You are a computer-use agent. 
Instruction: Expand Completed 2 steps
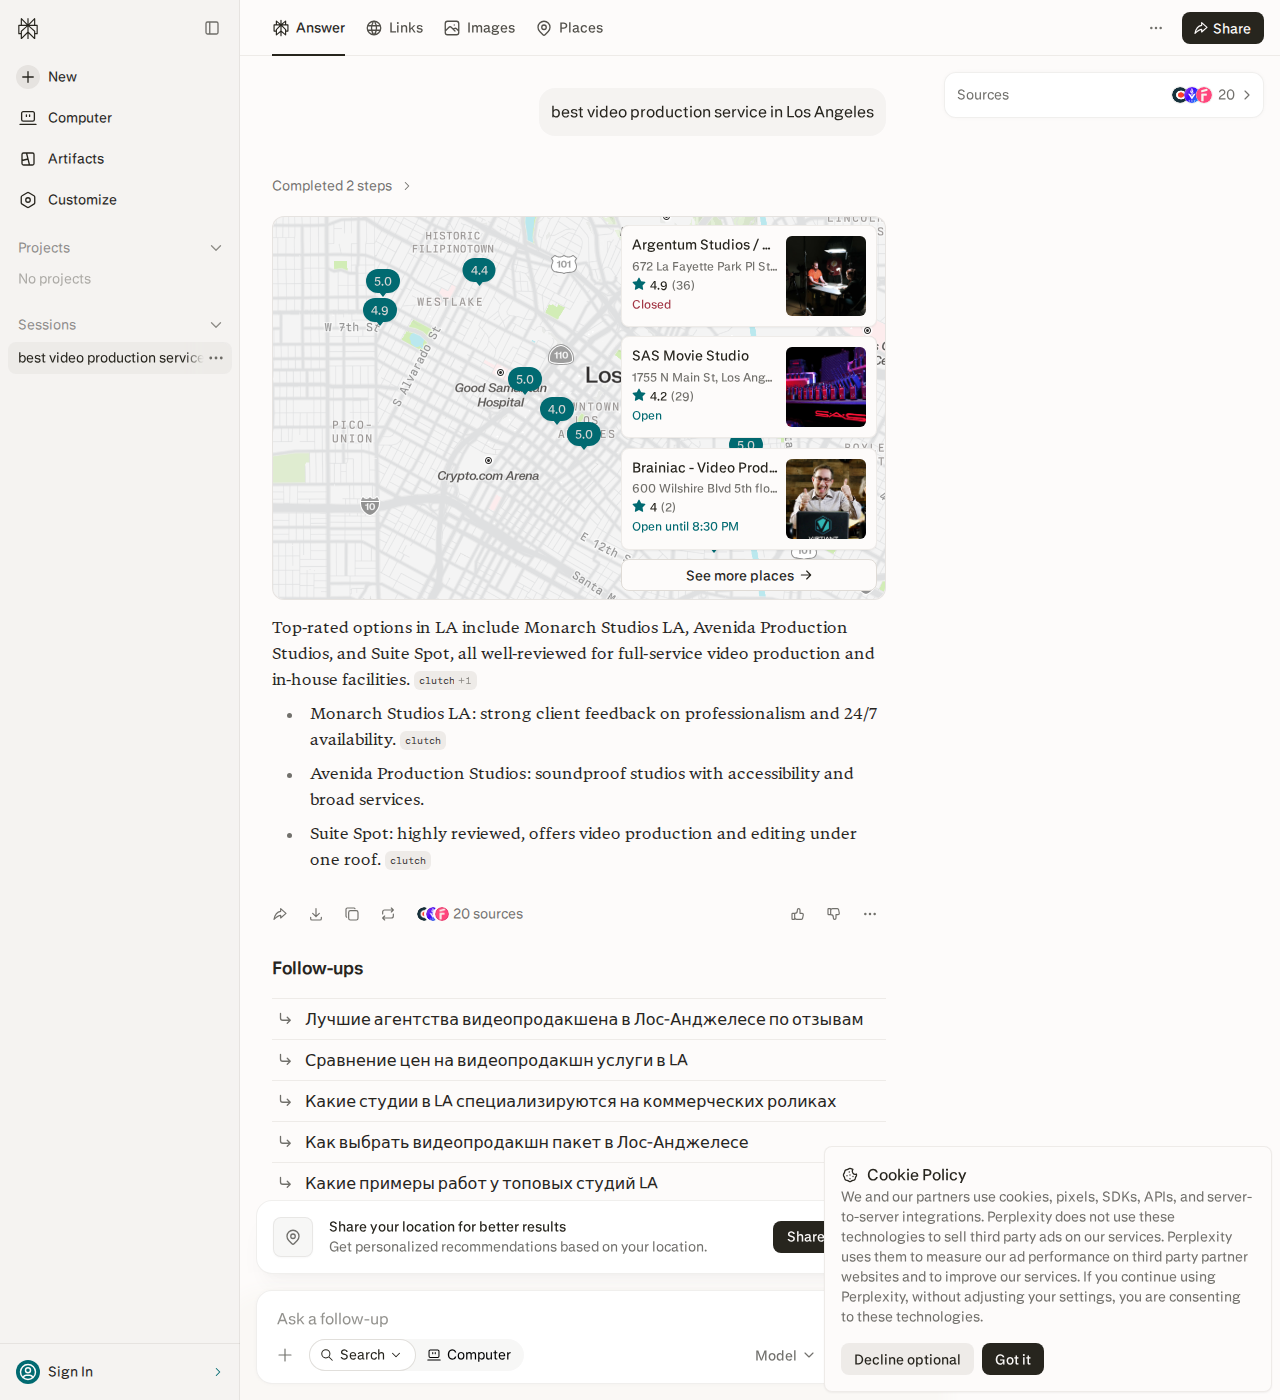click(342, 186)
